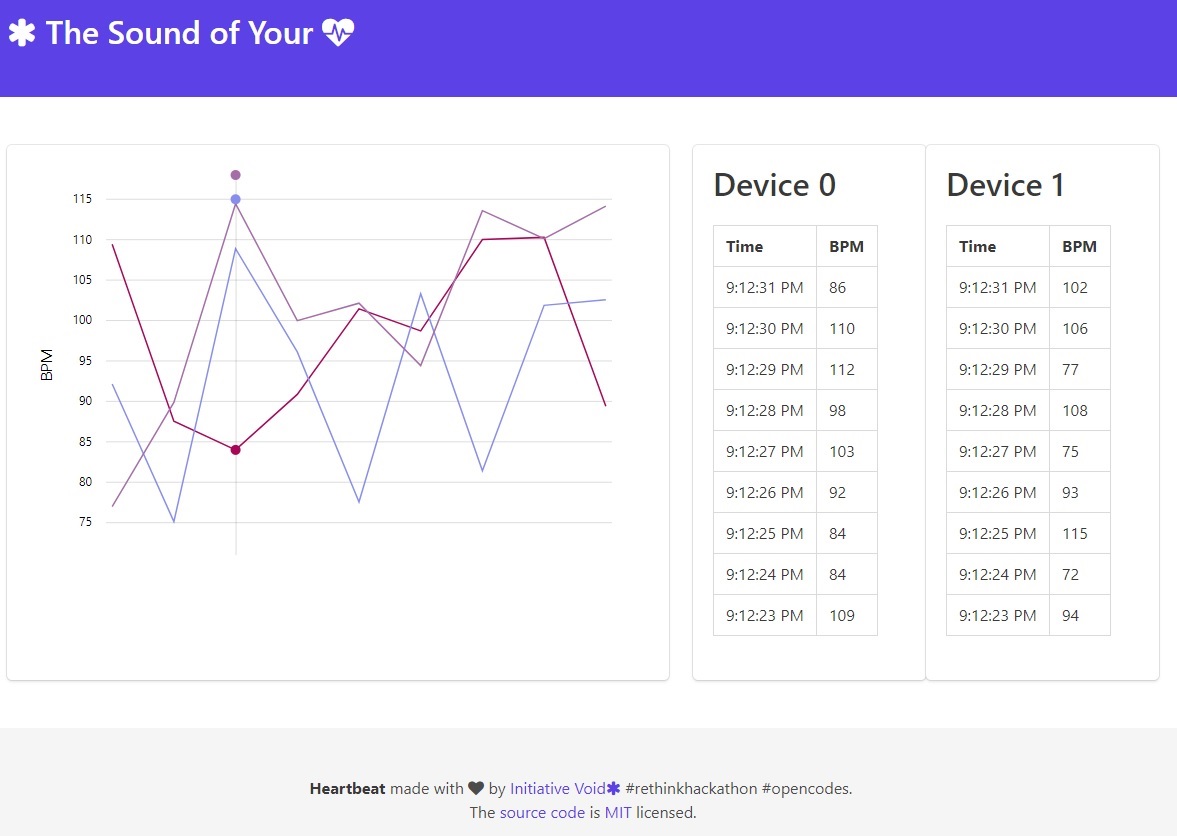Image resolution: width=1177 pixels, height=836 pixels.
Task: Click the 102 BPM cell in Device 1
Action: point(1079,287)
